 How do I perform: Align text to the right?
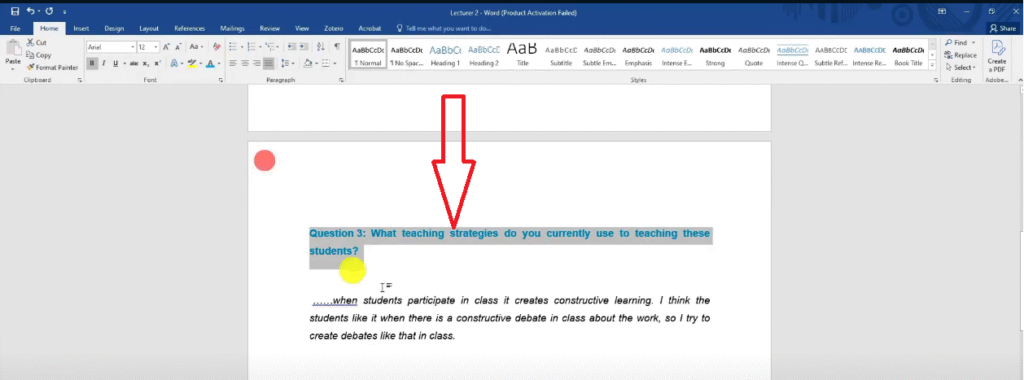[257, 63]
